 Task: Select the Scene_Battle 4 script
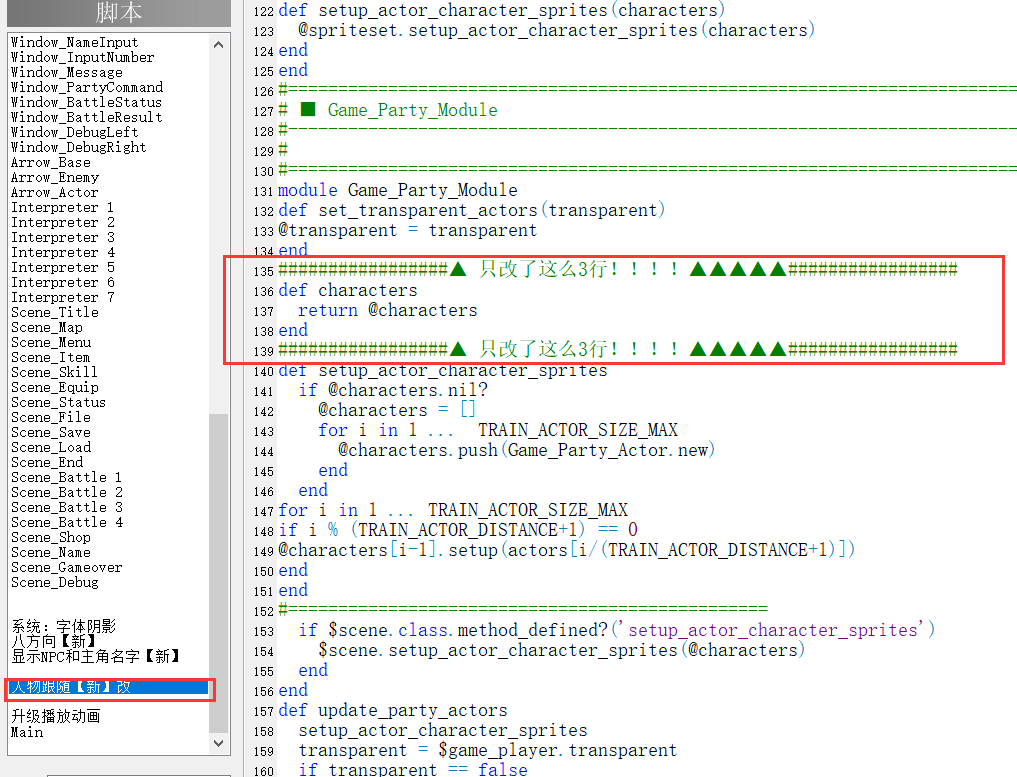tap(67, 522)
